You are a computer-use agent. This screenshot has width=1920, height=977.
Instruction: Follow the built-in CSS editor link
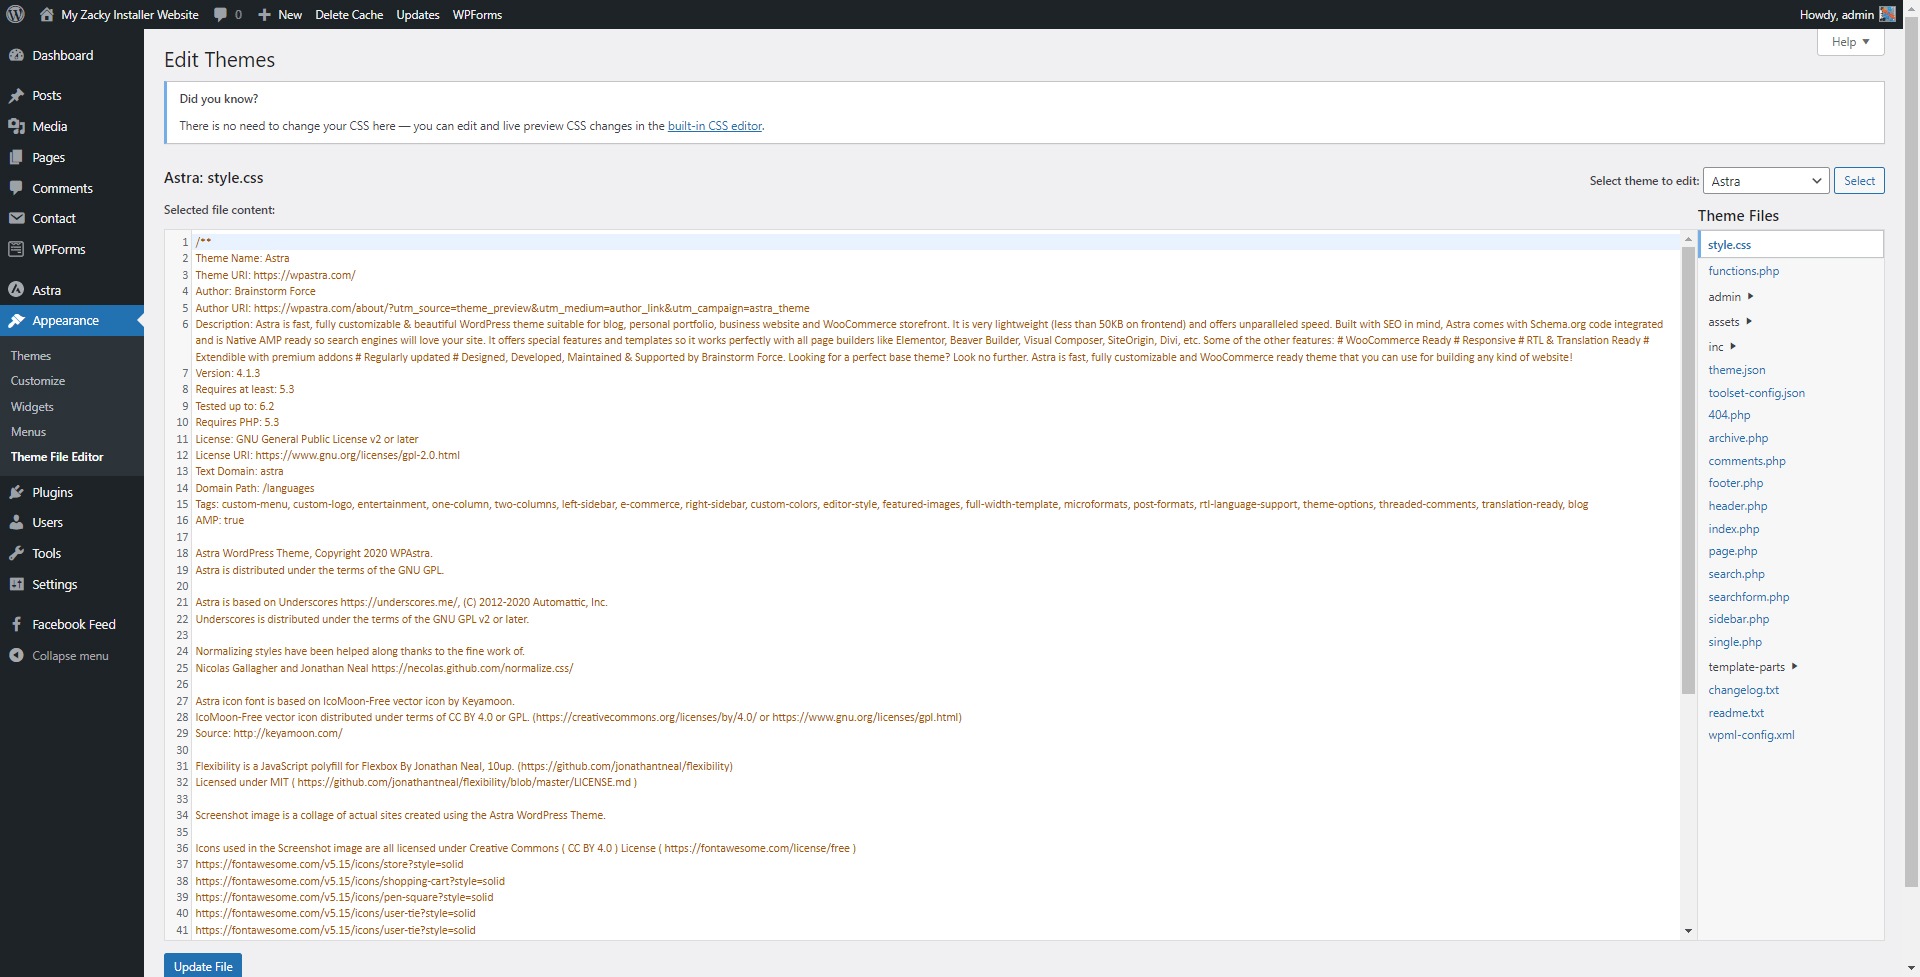[715, 126]
